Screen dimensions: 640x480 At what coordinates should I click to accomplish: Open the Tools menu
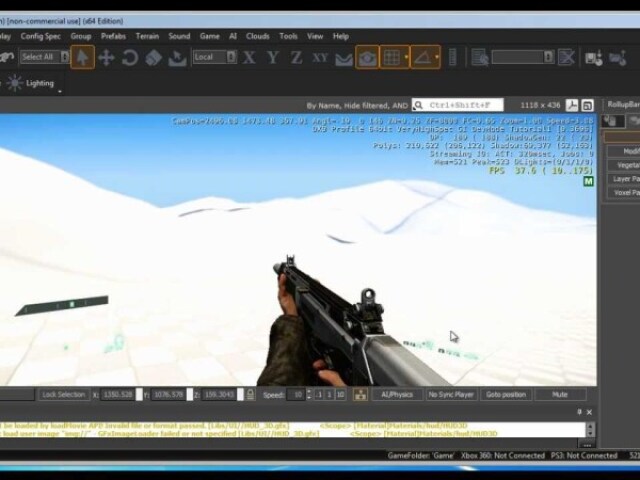(288, 36)
